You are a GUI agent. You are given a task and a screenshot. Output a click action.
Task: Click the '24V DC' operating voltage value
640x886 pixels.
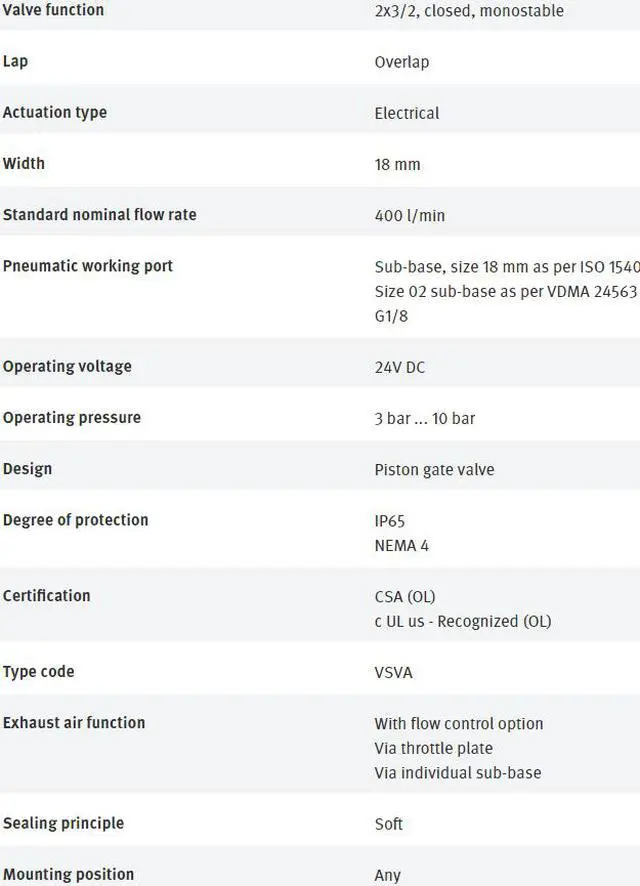[x=399, y=367]
